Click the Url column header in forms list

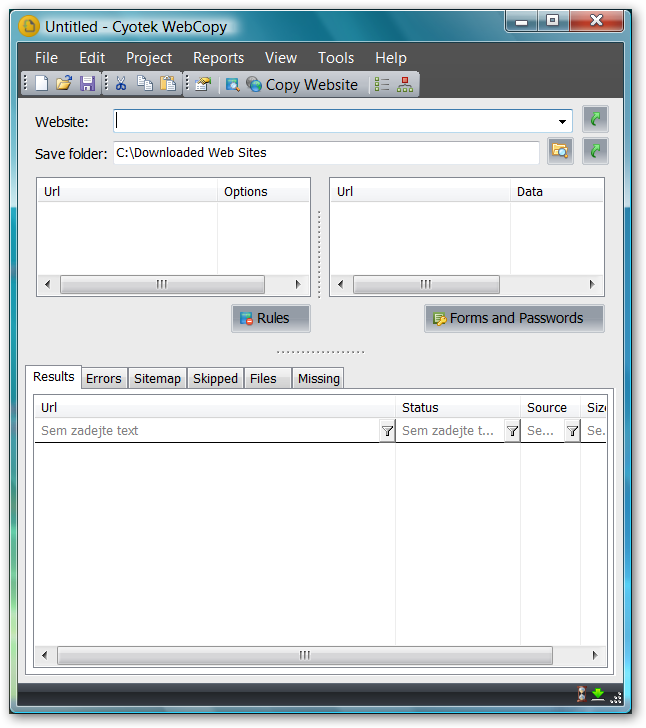tap(420, 191)
